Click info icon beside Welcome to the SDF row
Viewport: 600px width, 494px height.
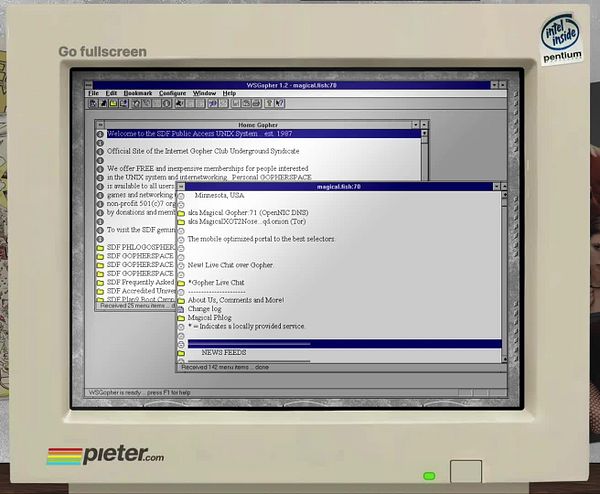[x=100, y=134]
